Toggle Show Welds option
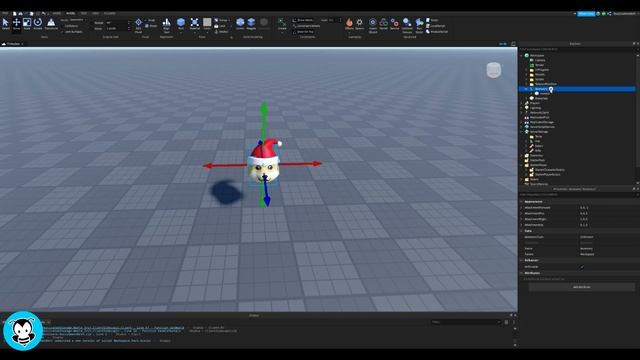The width and height of the screenshot is (640, 360). coord(303,20)
